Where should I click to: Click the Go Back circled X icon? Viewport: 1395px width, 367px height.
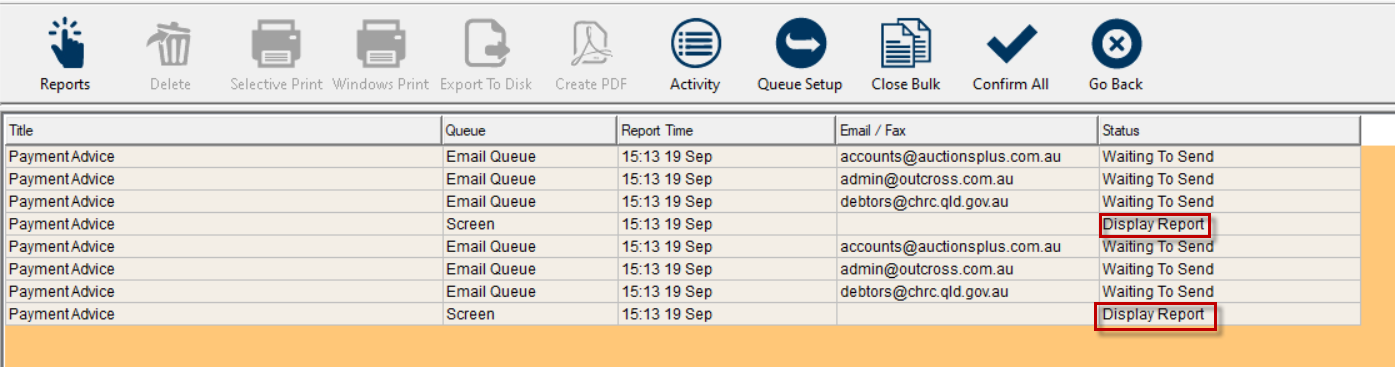[1116, 44]
